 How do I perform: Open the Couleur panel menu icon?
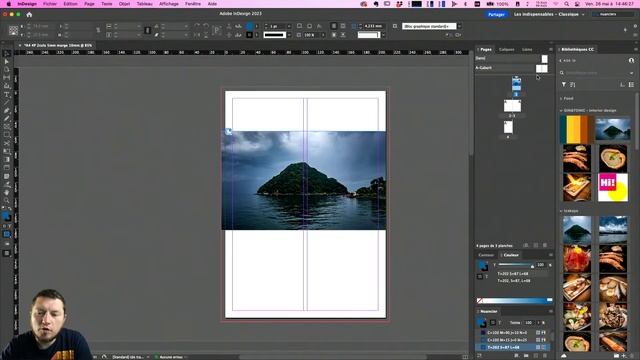point(551,255)
